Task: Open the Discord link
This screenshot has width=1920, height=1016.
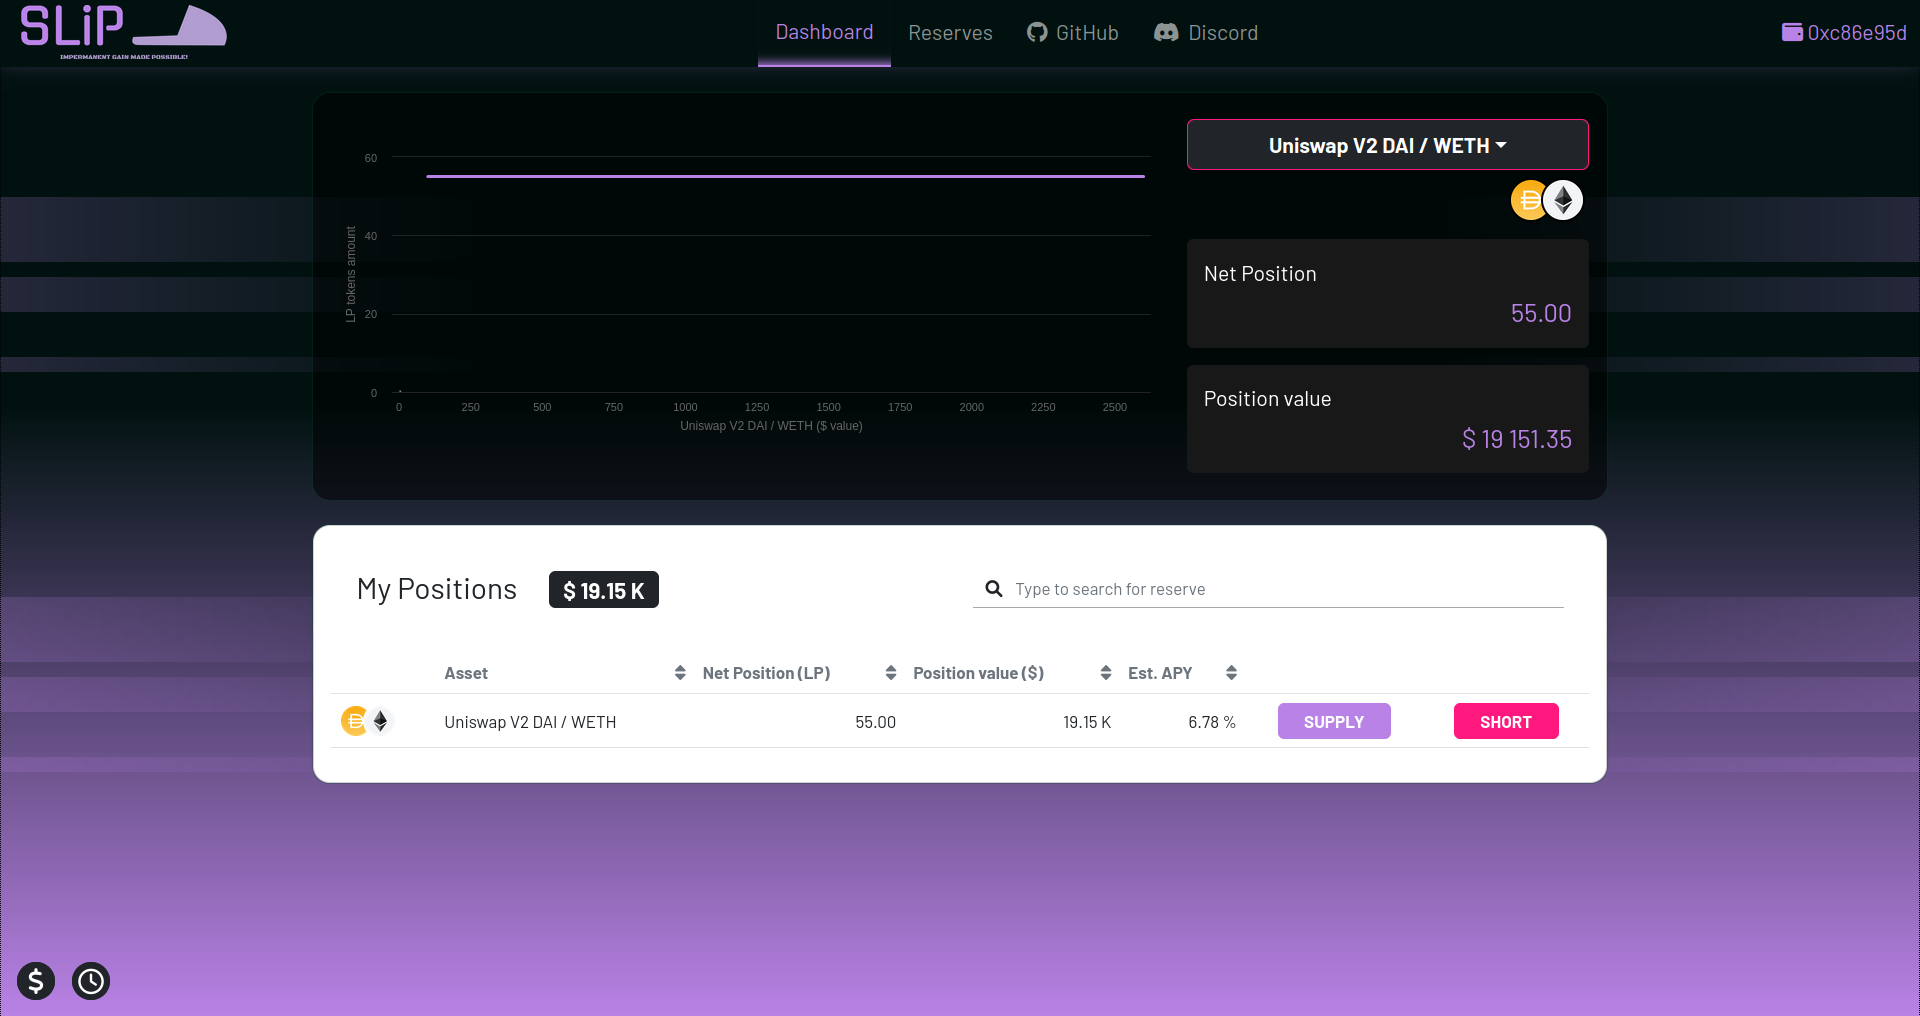Action: [1206, 33]
